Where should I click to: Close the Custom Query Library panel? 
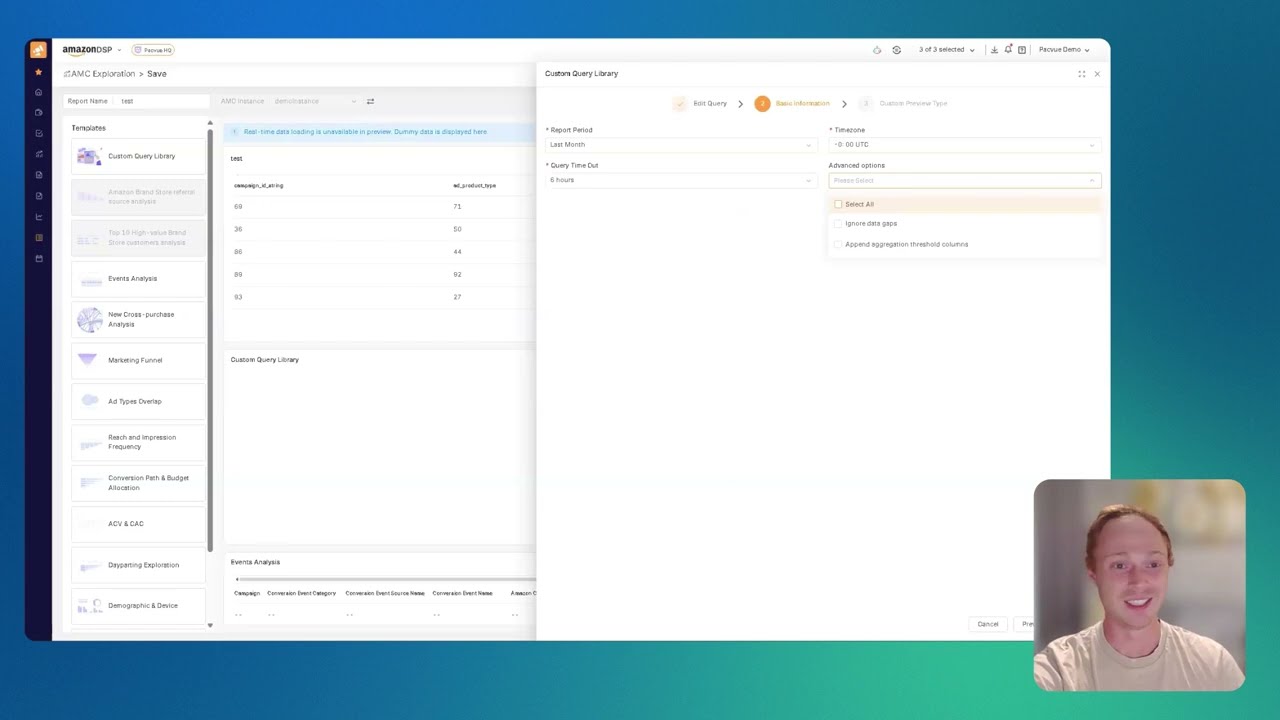tap(1097, 74)
